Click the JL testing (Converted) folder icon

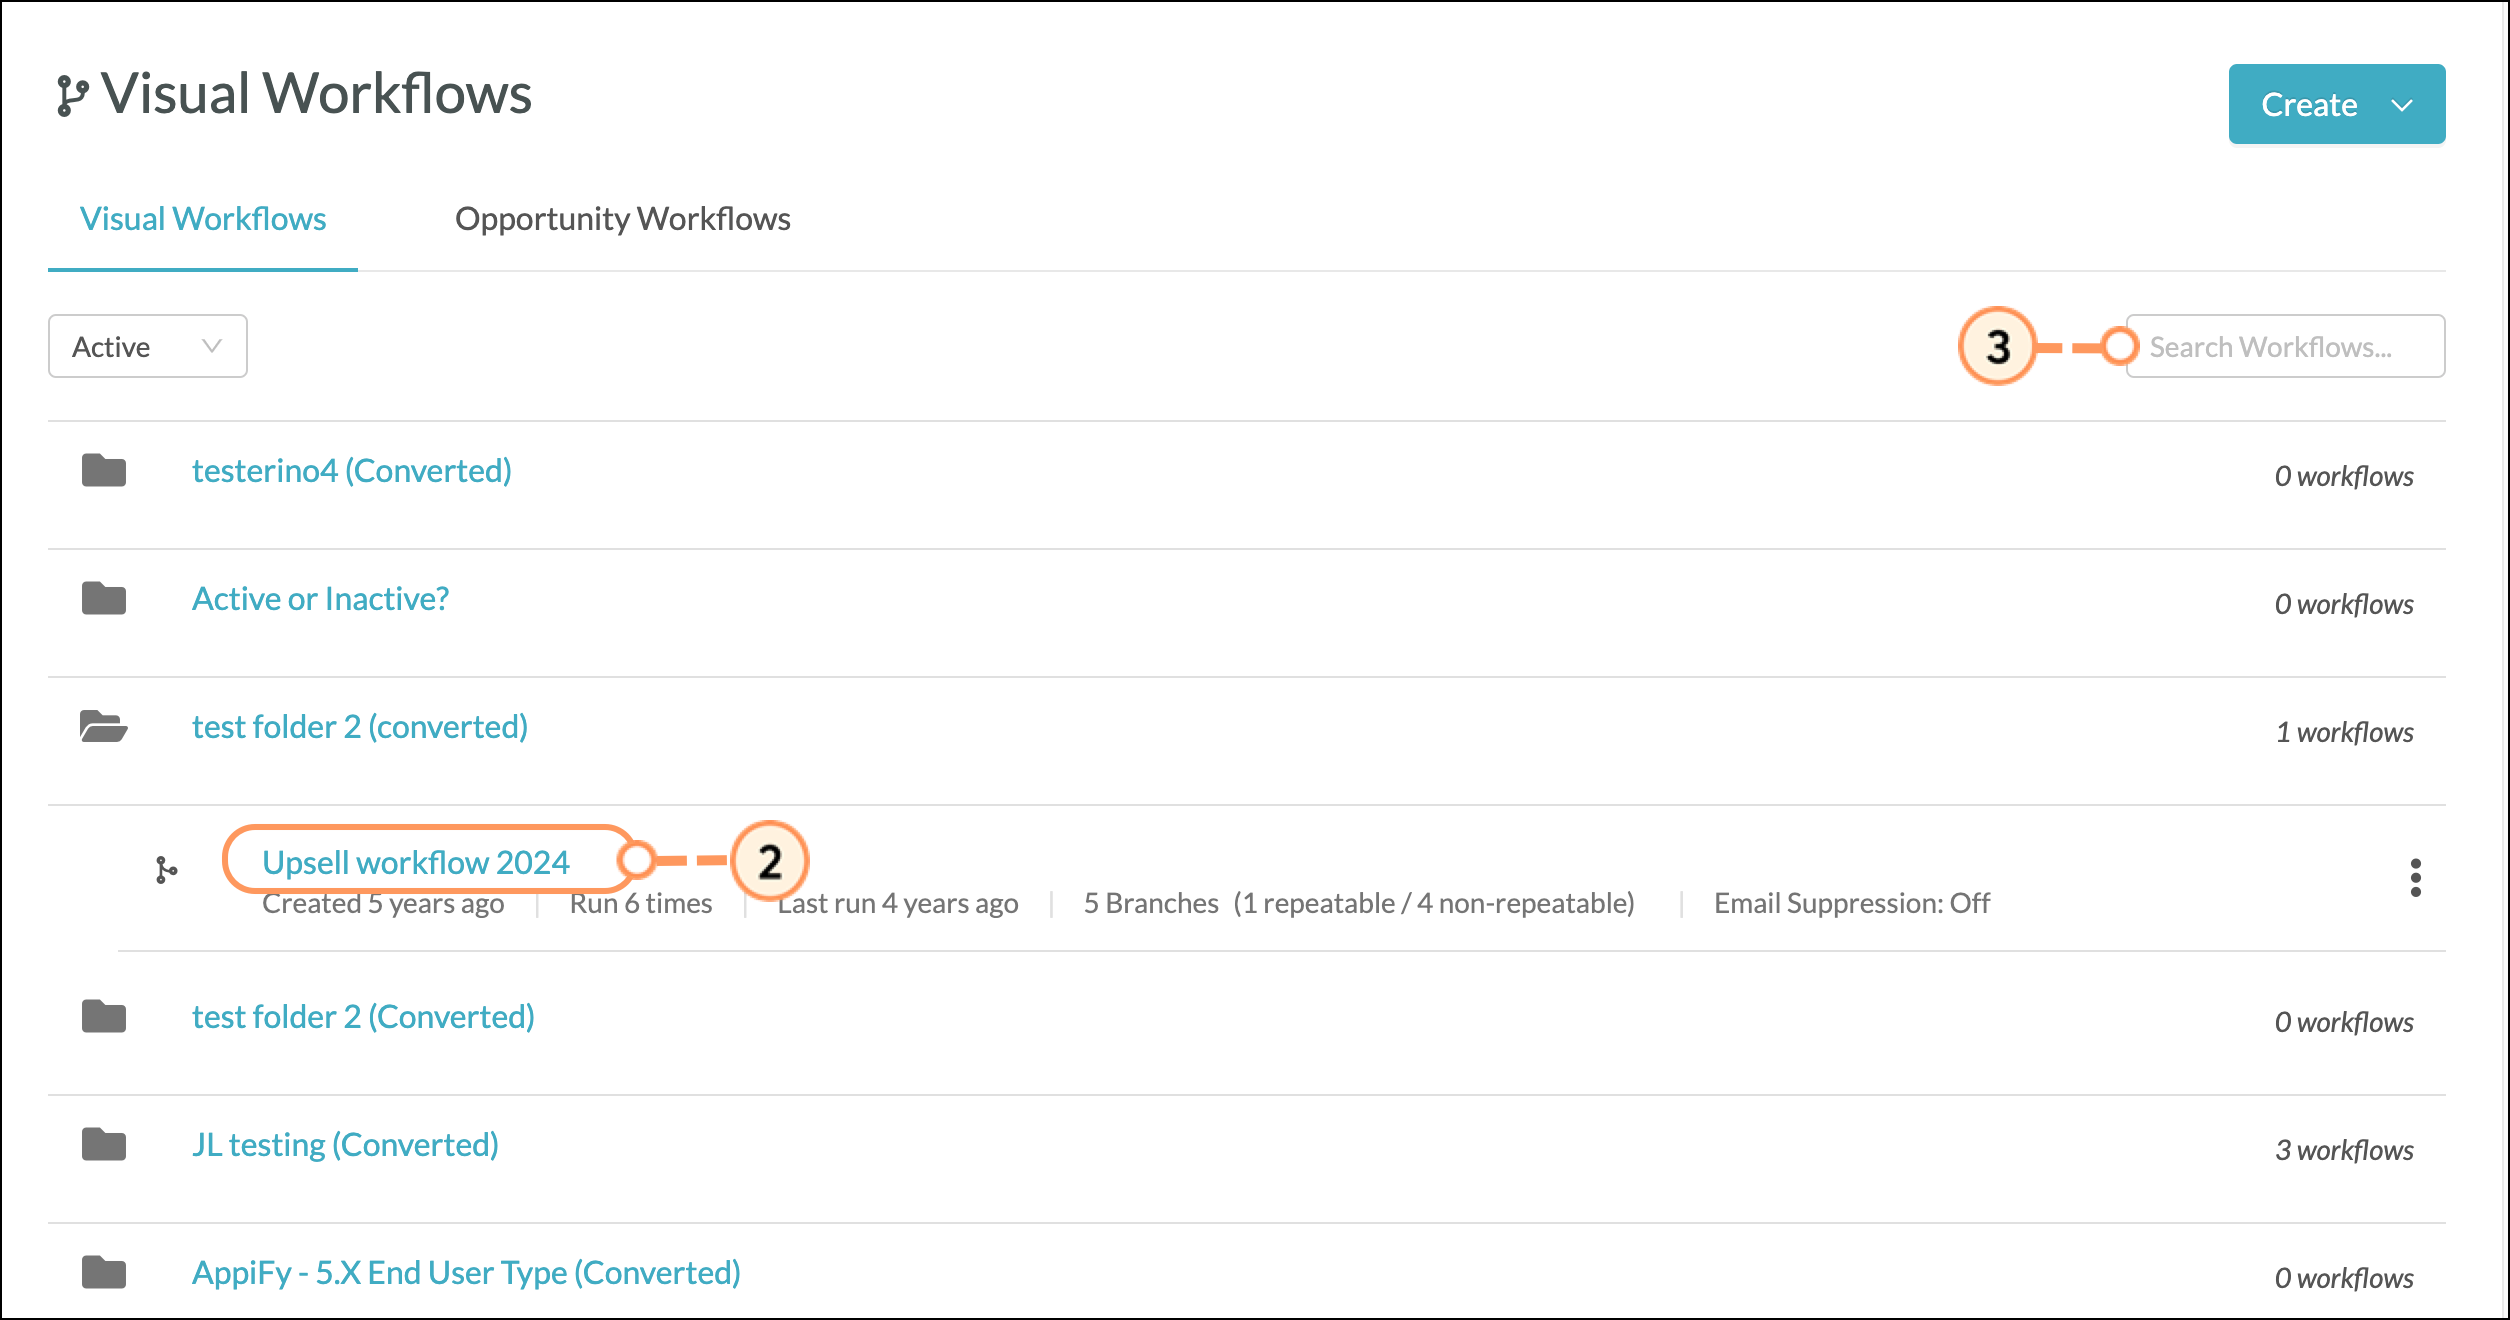104,1144
